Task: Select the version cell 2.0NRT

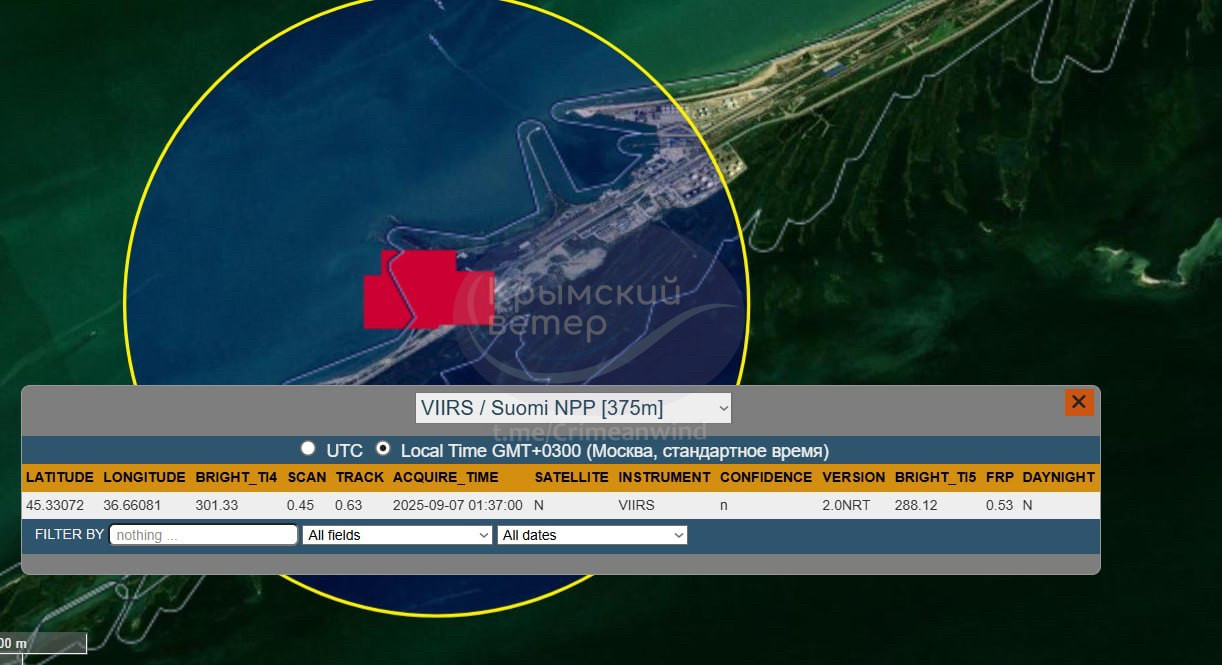Action: (846, 505)
